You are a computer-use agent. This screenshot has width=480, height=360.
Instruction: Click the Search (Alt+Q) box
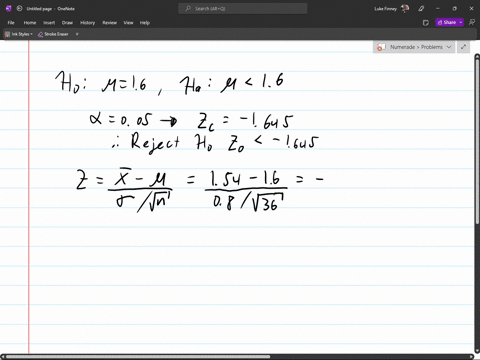pyautogui.click(x=243, y=9)
